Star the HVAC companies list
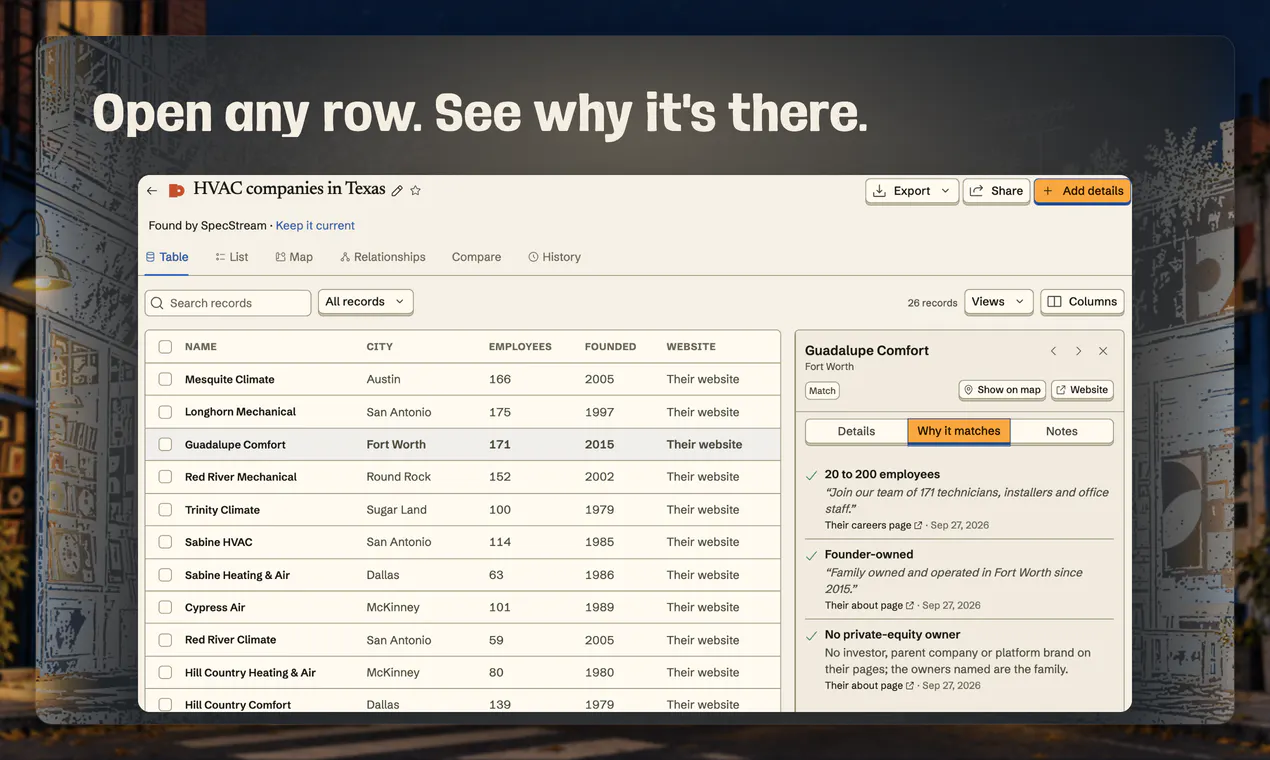The width and height of the screenshot is (1270, 760). 416,190
